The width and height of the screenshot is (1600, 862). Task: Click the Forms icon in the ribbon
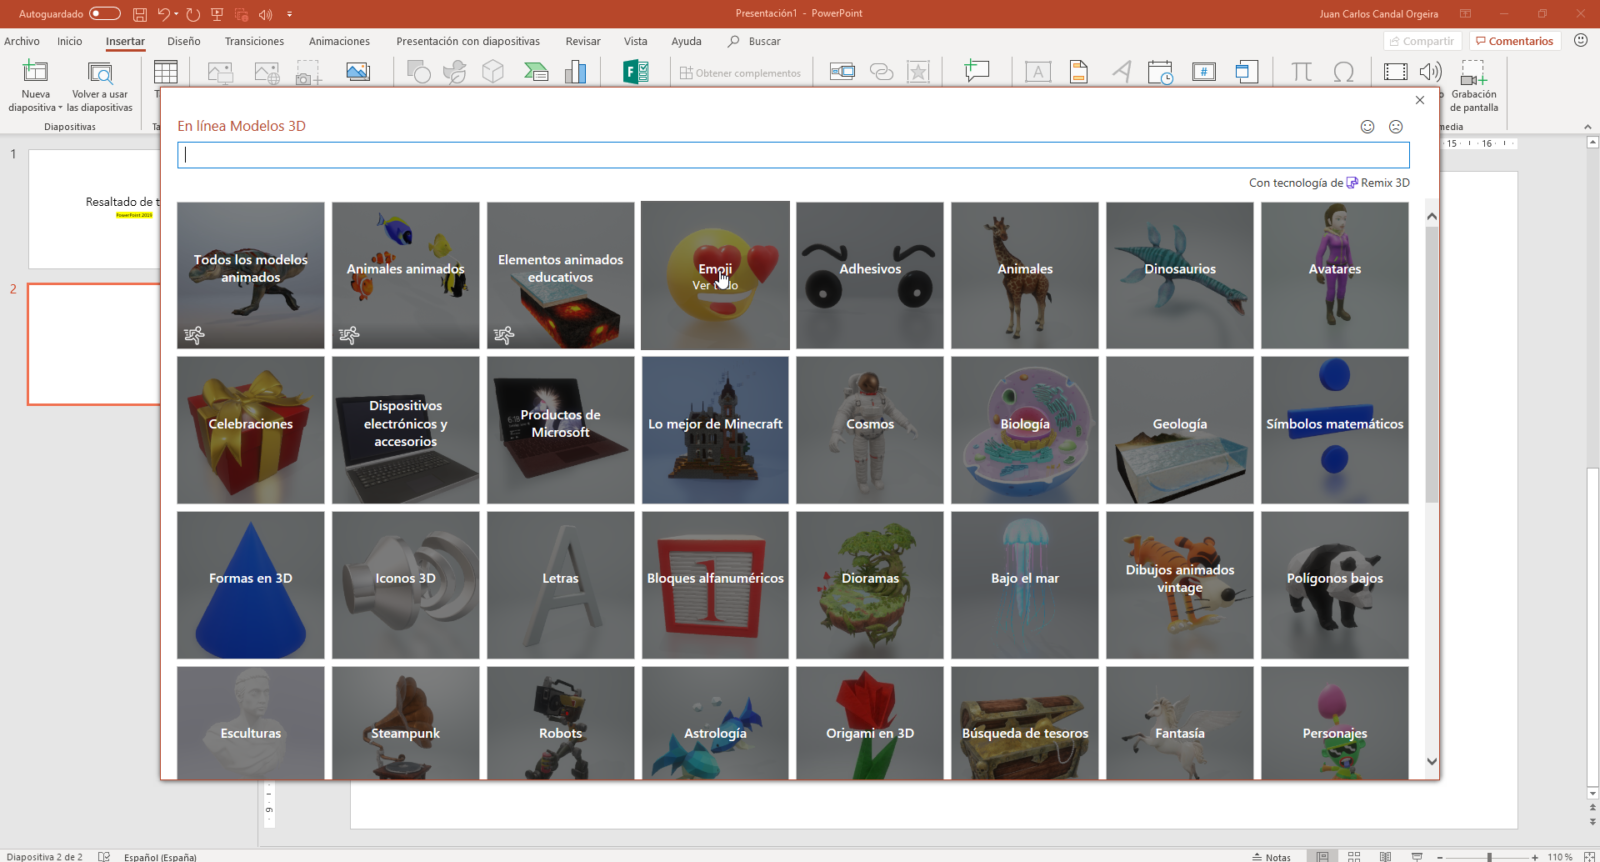pos(636,72)
